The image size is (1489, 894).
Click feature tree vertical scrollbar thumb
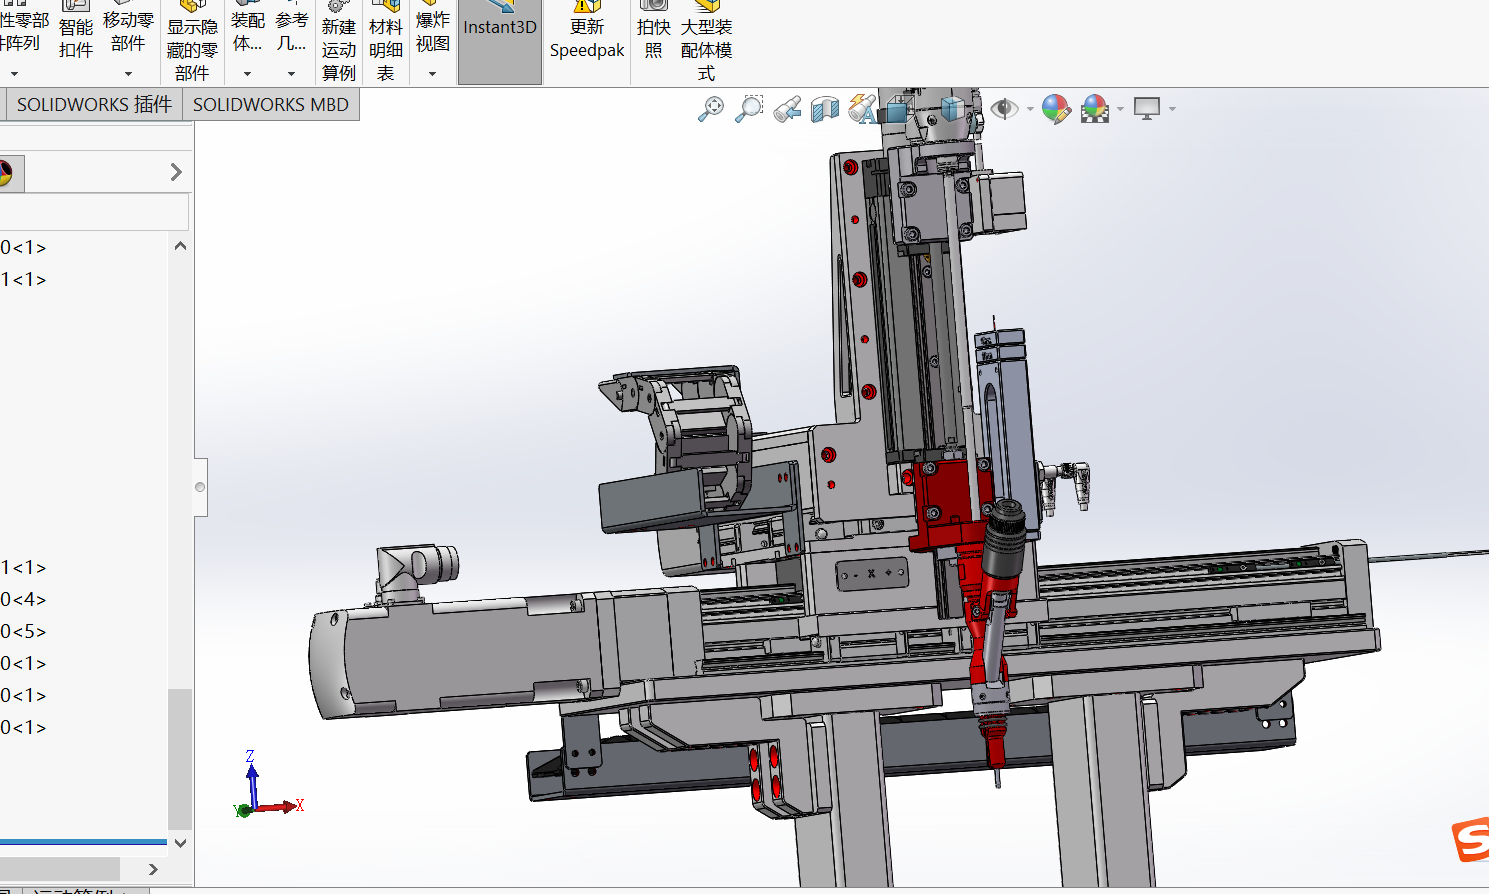180,758
